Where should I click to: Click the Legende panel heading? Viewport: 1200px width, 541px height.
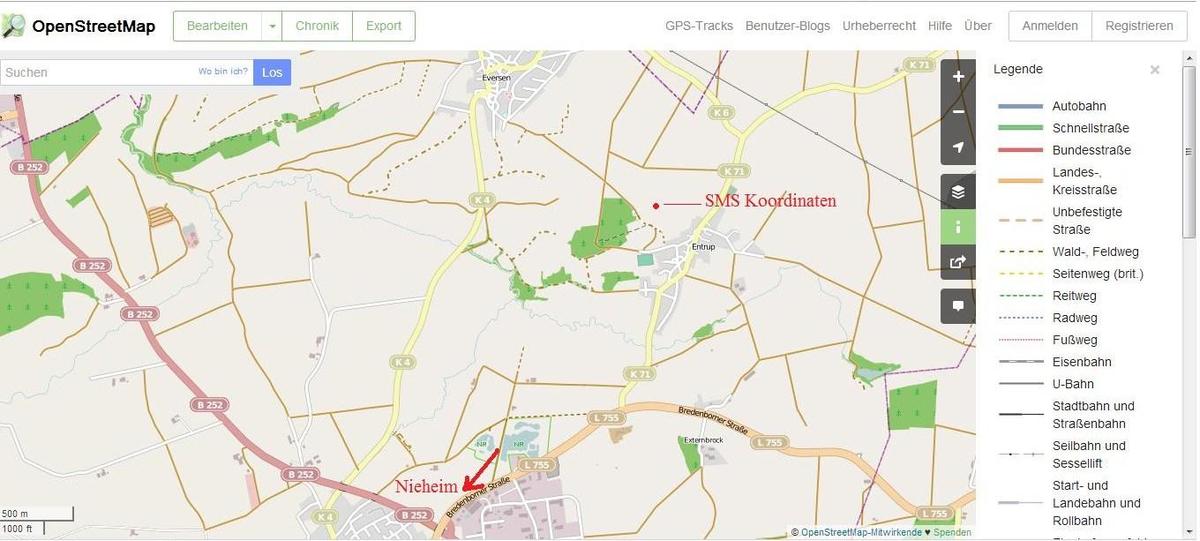1018,70
